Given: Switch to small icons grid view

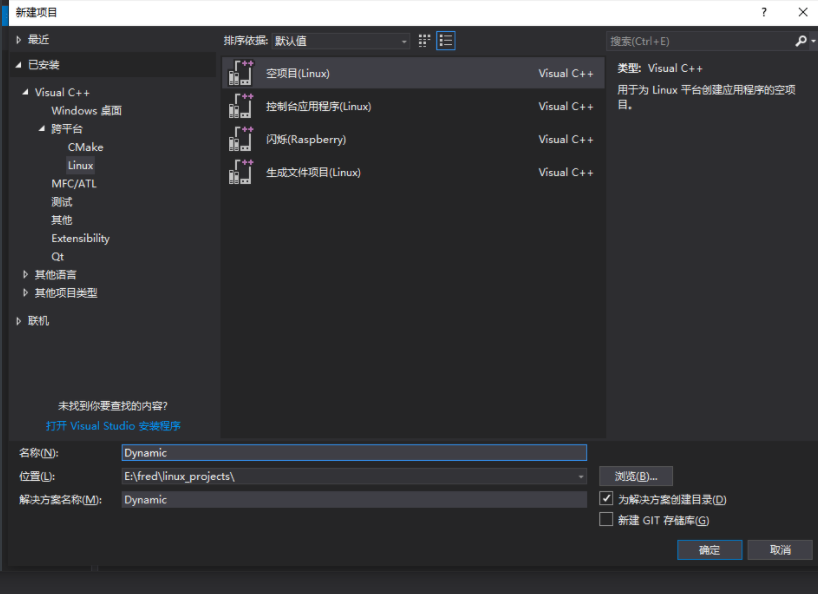Looking at the screenshot, I should 424,41.
